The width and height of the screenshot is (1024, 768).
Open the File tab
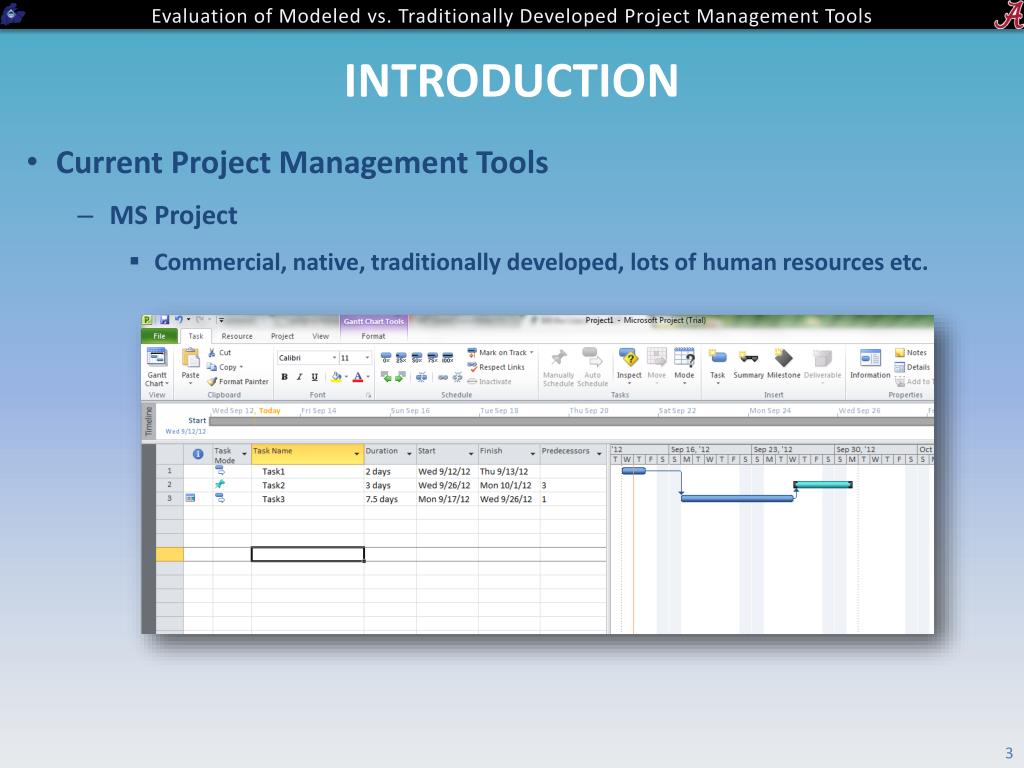click(159, 336)
